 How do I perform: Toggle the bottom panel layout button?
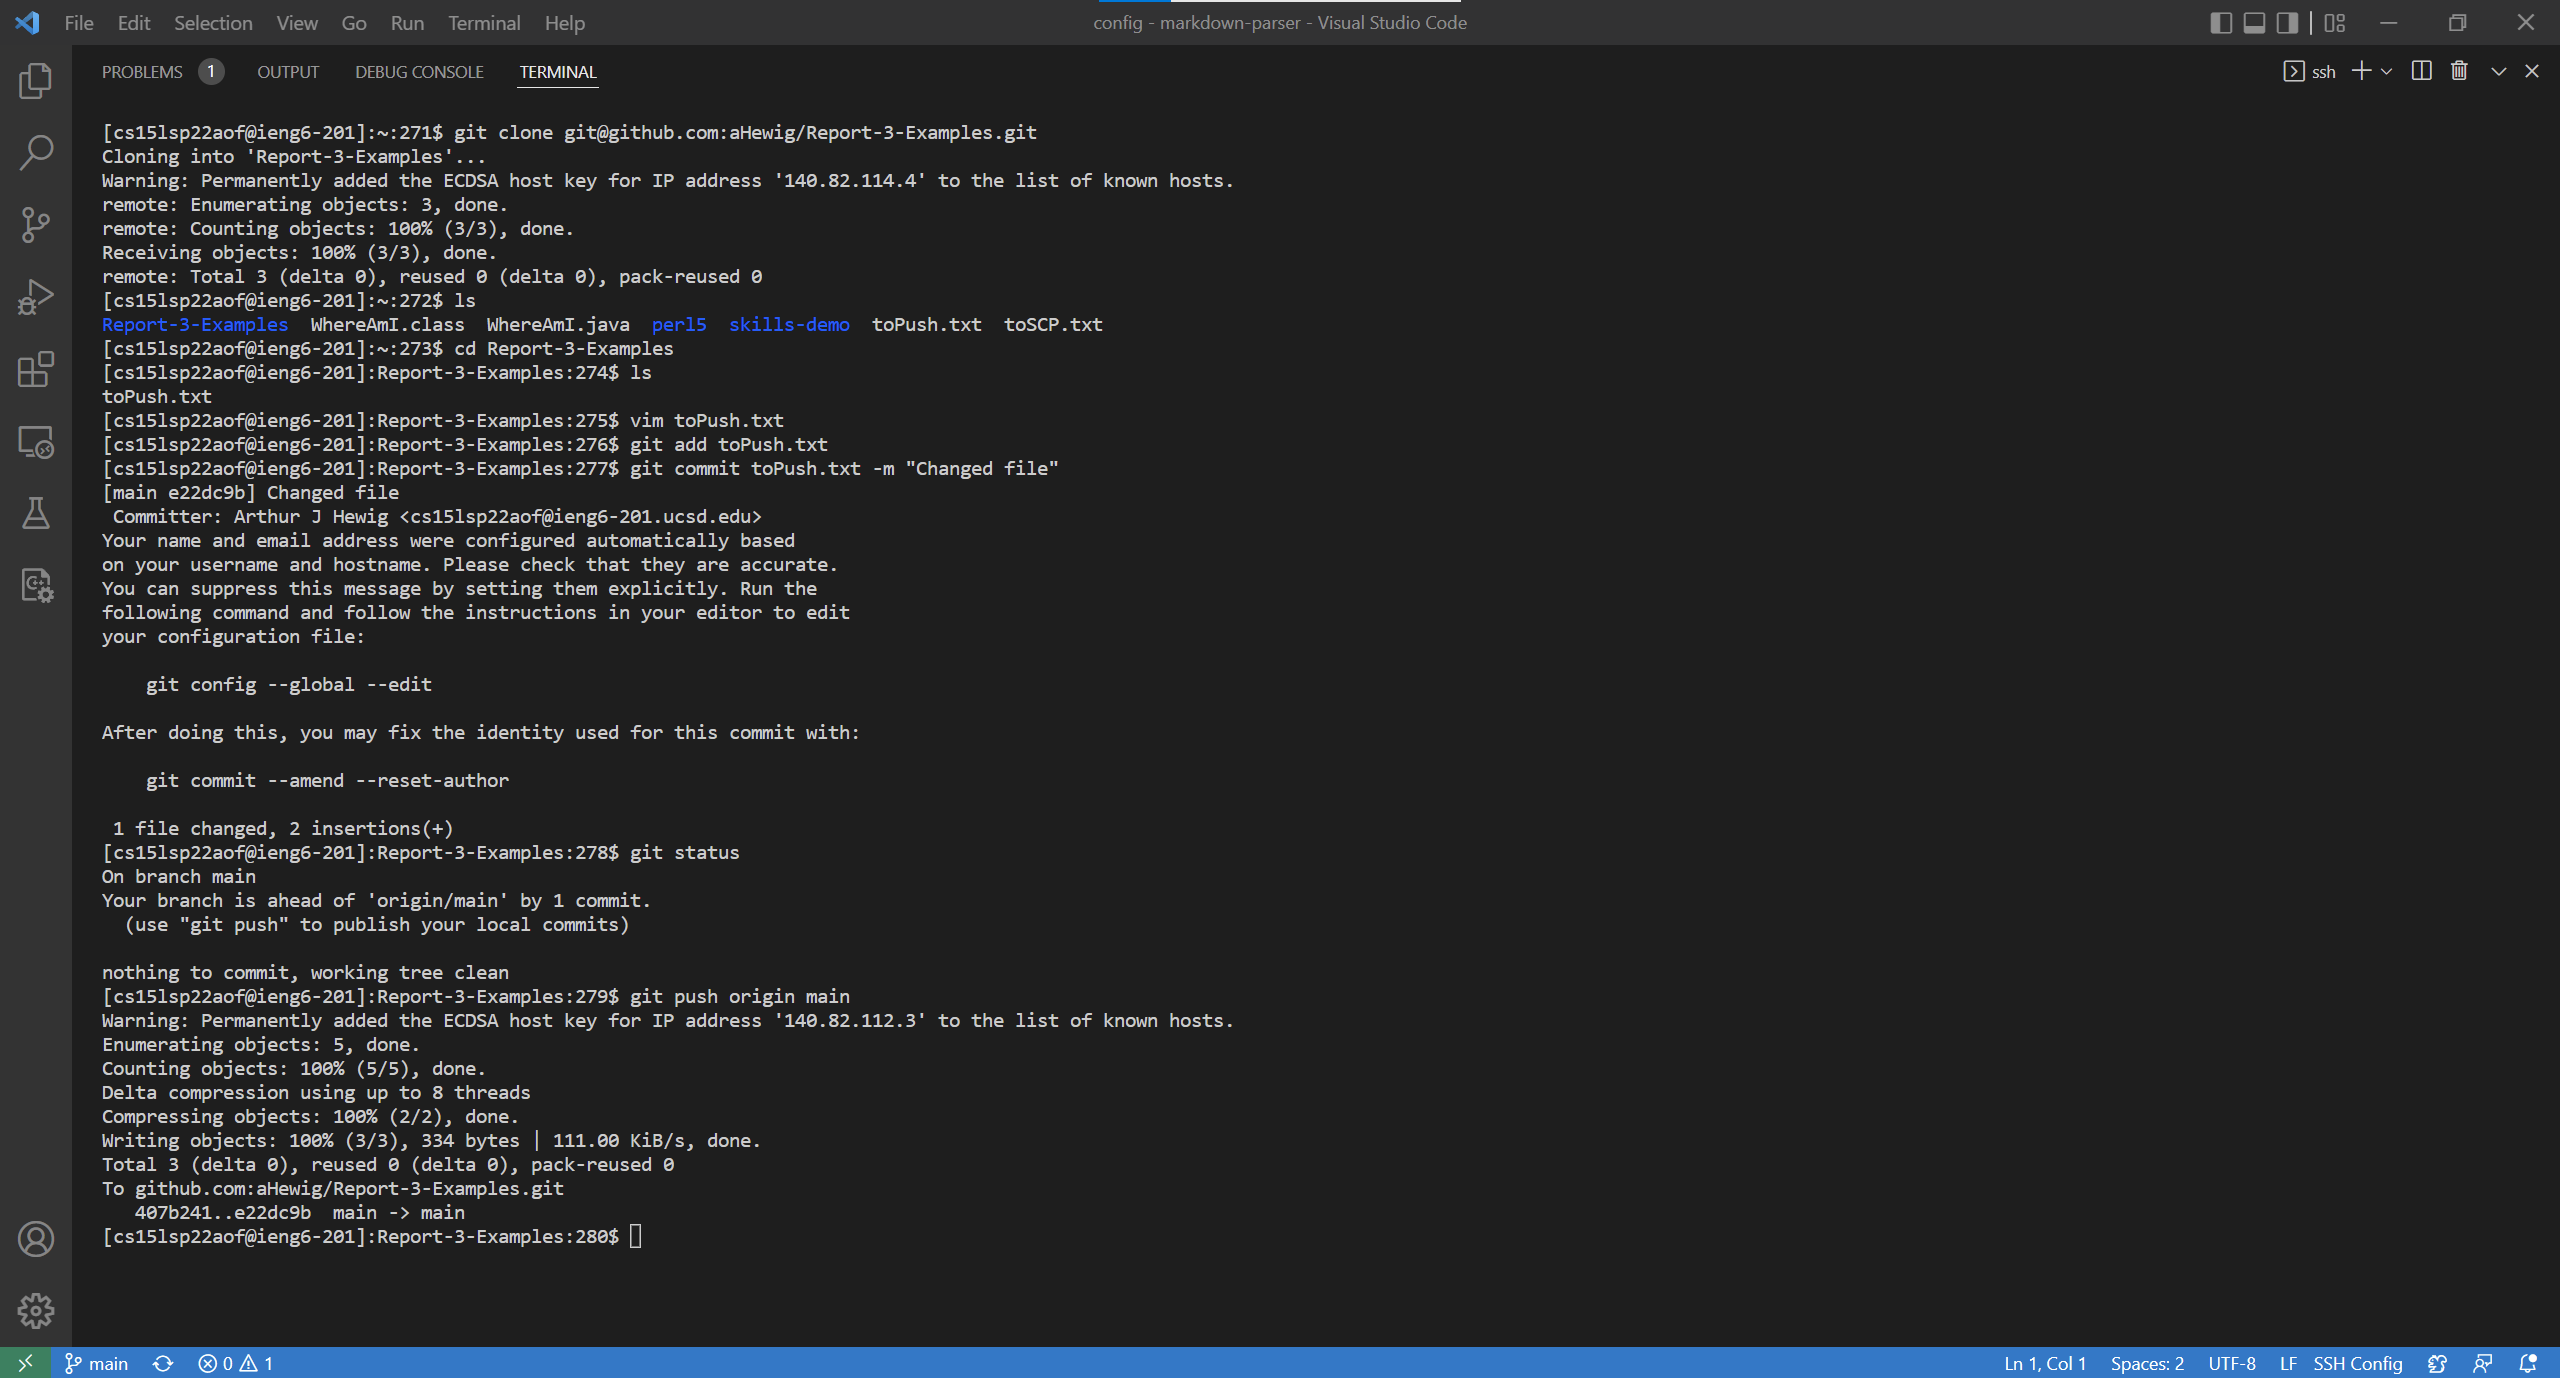tap(2254, 23)
